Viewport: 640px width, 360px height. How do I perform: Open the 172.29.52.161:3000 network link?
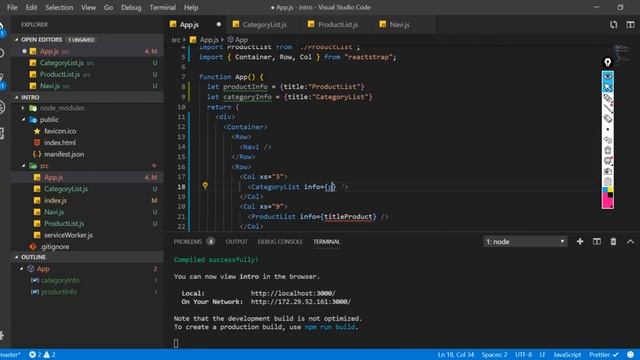pos(301,302)
